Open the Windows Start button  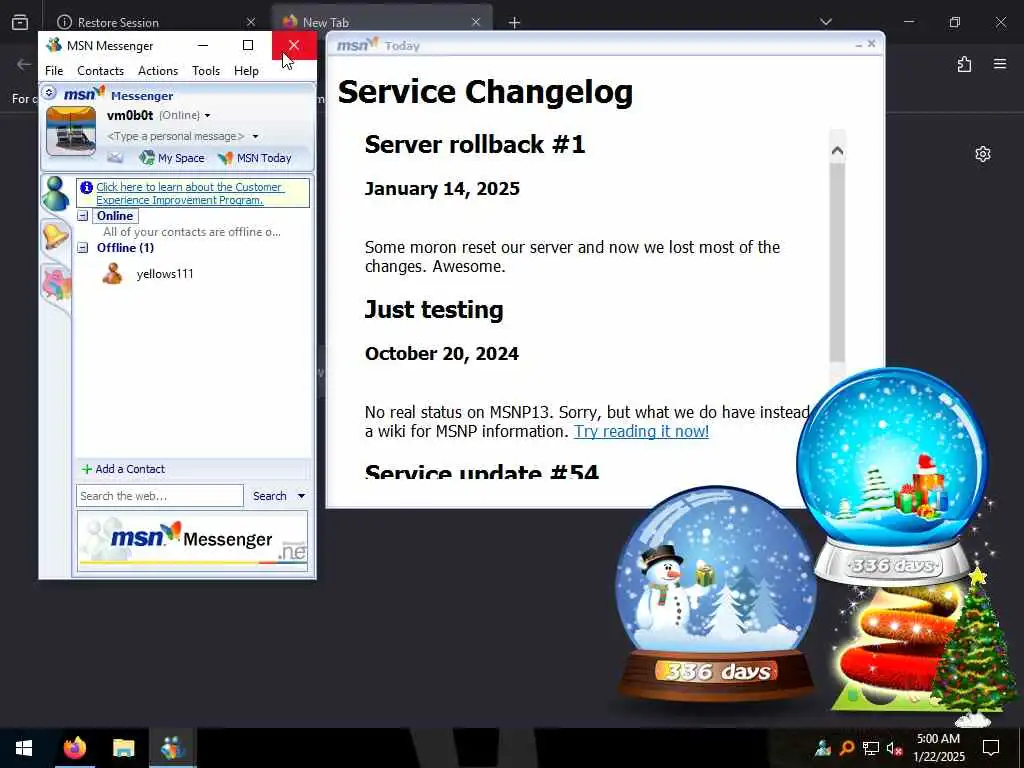point(24,748)
